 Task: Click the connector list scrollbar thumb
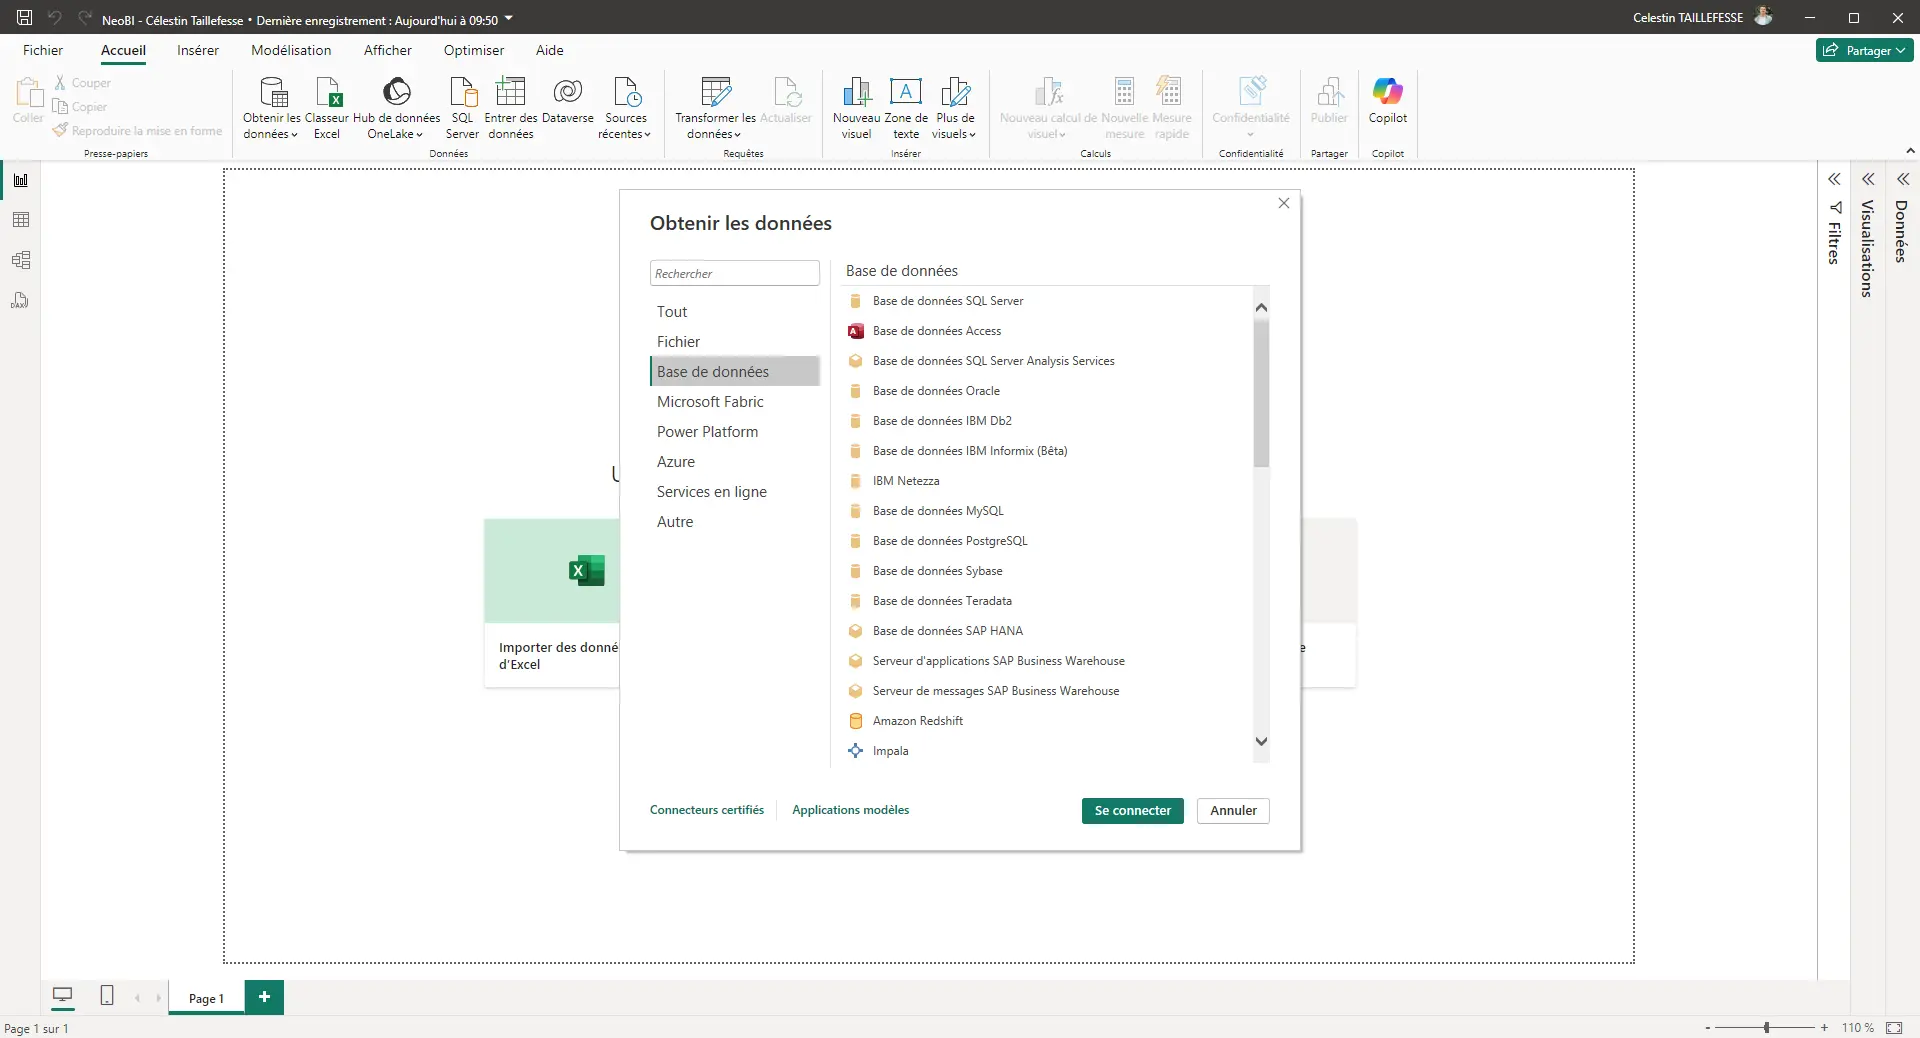click(x=1261, y=392)
